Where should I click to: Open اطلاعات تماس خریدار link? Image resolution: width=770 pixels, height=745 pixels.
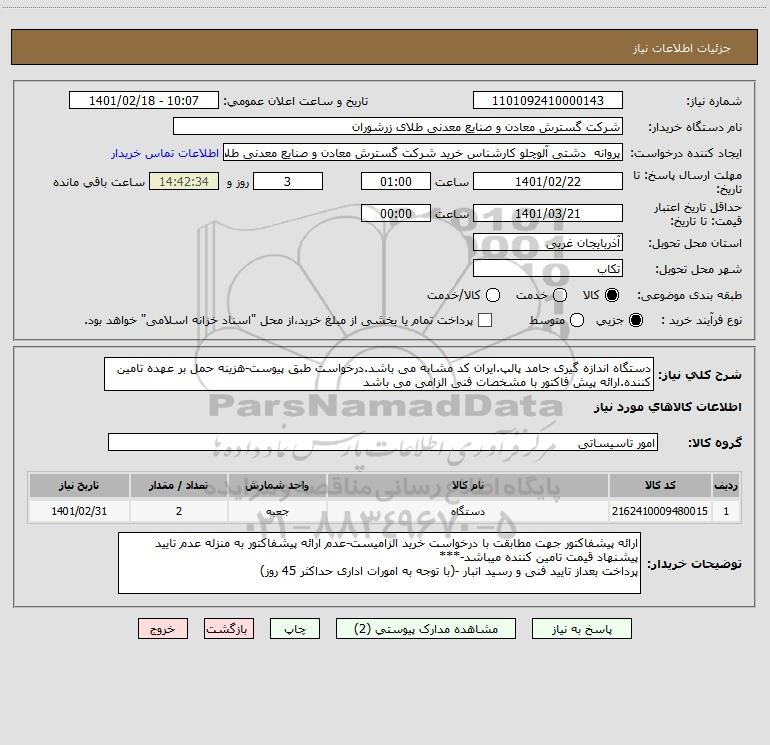[x=165, y=153]
